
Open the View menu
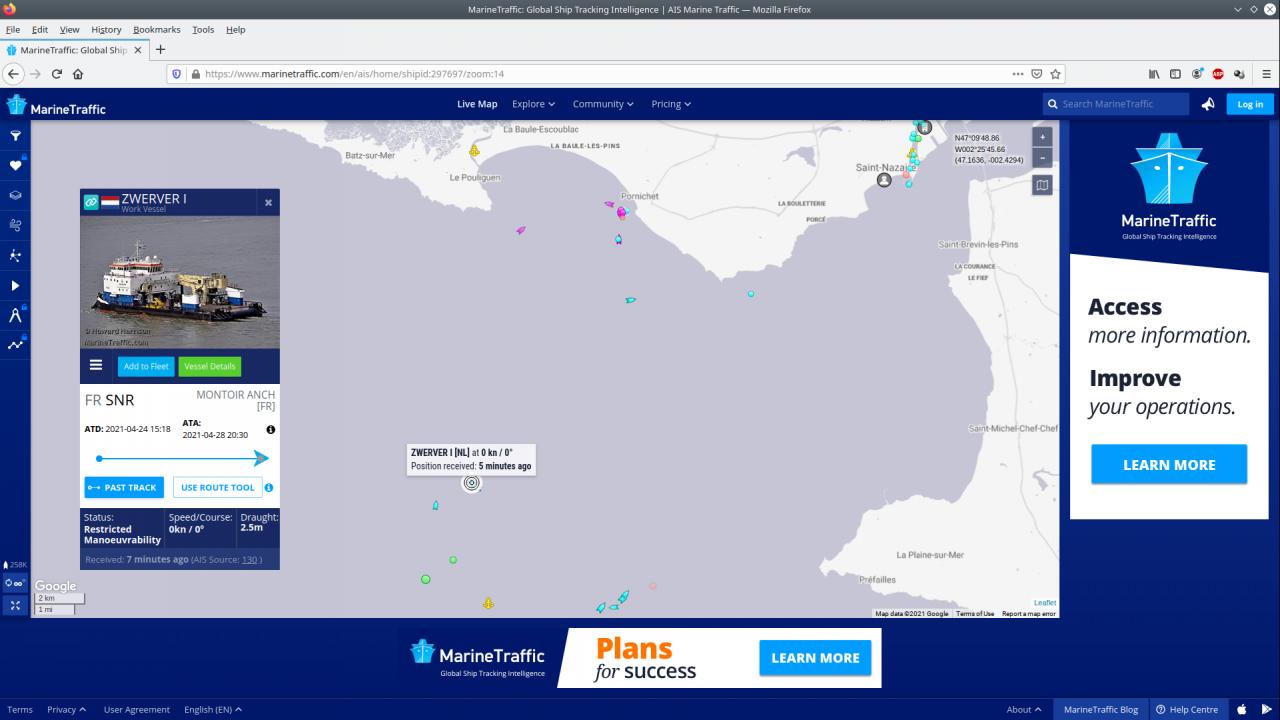(69, 30)
